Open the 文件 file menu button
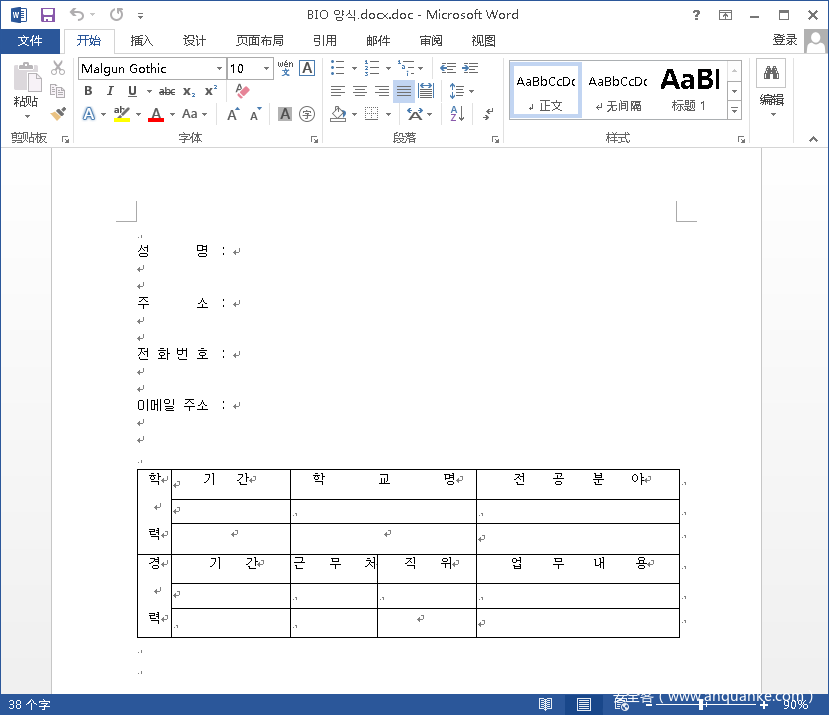The width and height of the screenshot is (829, 715). click(x=30, y=41)
